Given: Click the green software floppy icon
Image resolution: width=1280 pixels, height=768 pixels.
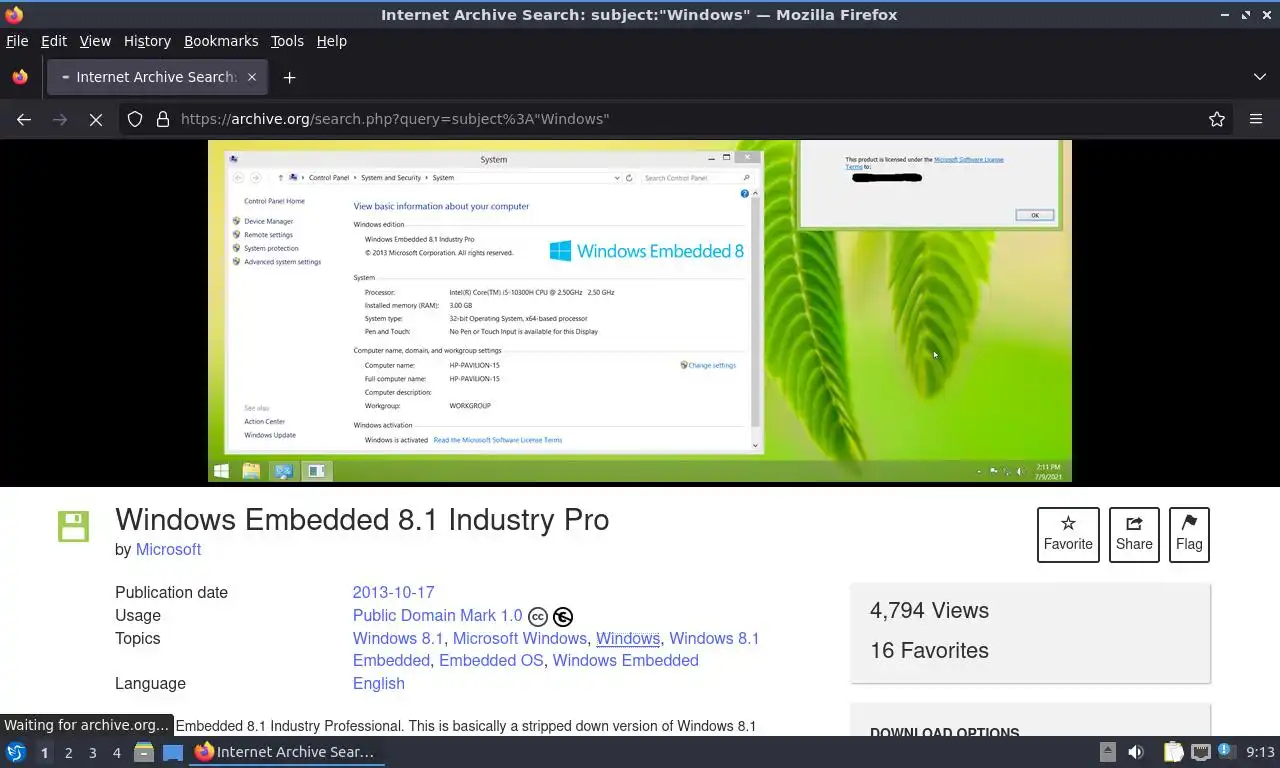Looking at the screenshot, I should click(x=73, y=526).
